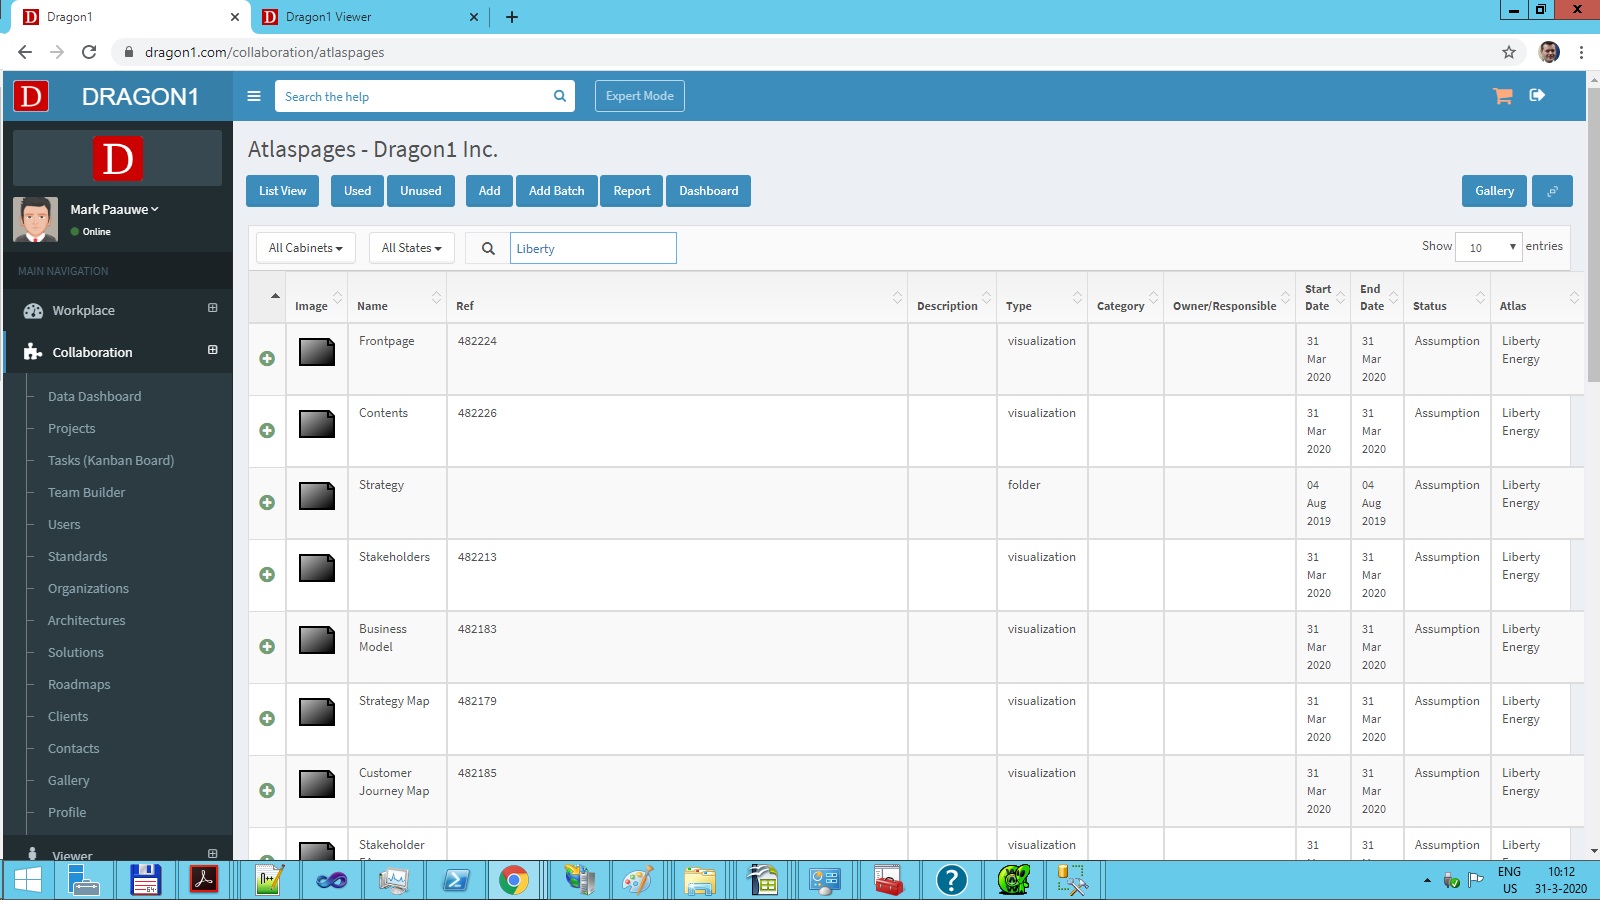Switch to List View

pyautogui.click(x=283, y=191)
